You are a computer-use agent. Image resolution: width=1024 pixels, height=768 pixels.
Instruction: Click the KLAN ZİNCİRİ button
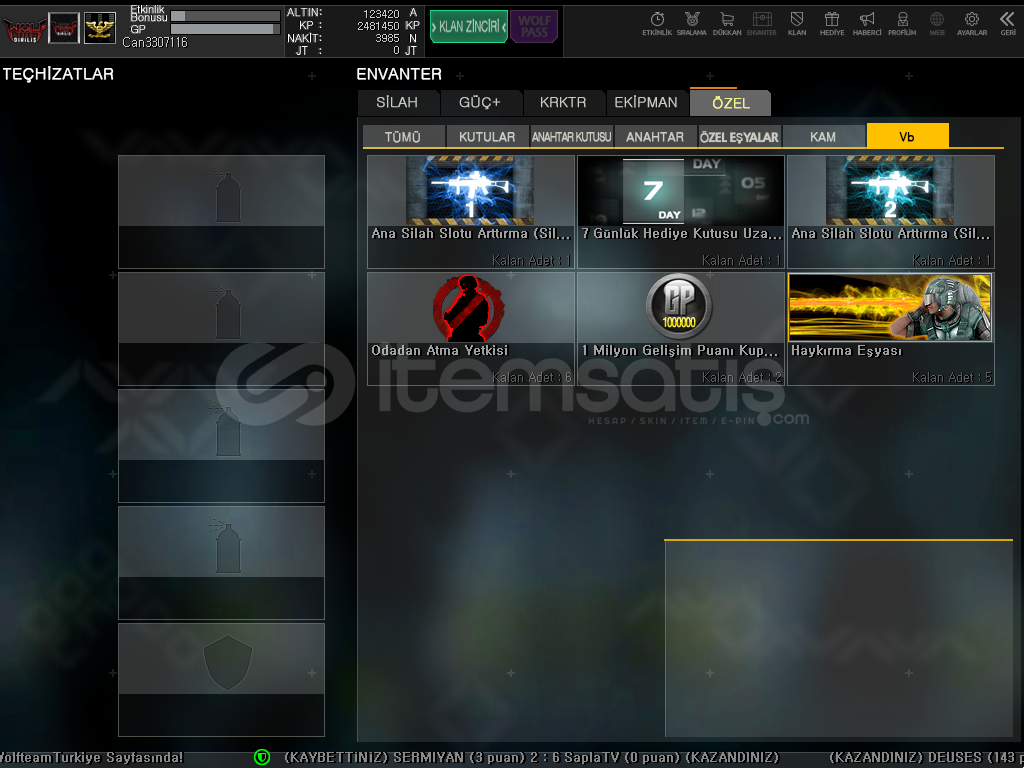pos(468,27)
